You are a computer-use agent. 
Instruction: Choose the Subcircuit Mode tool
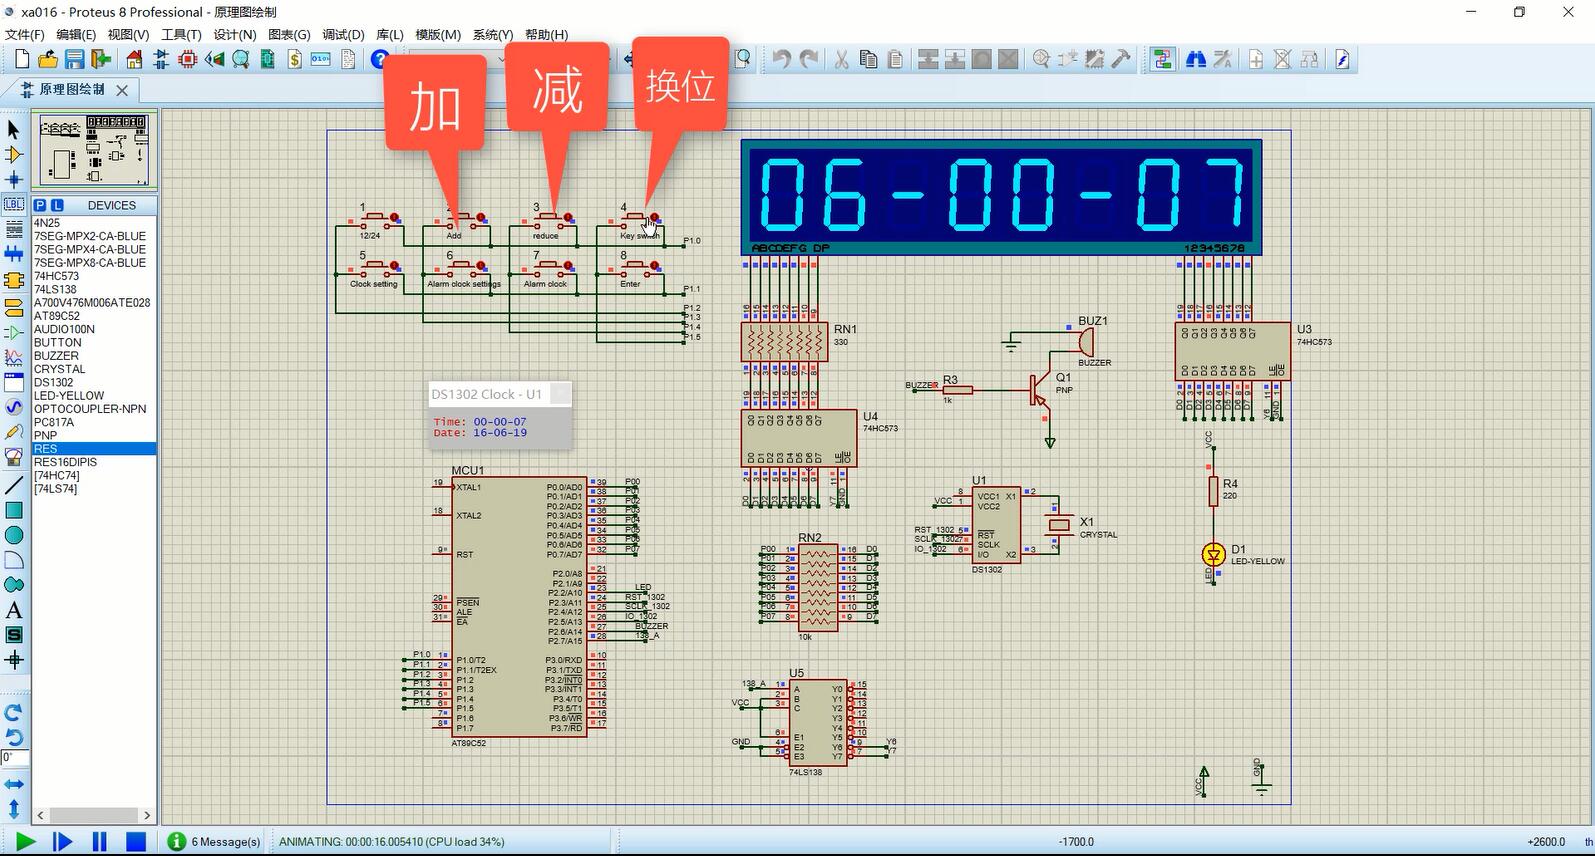[14, 281]
